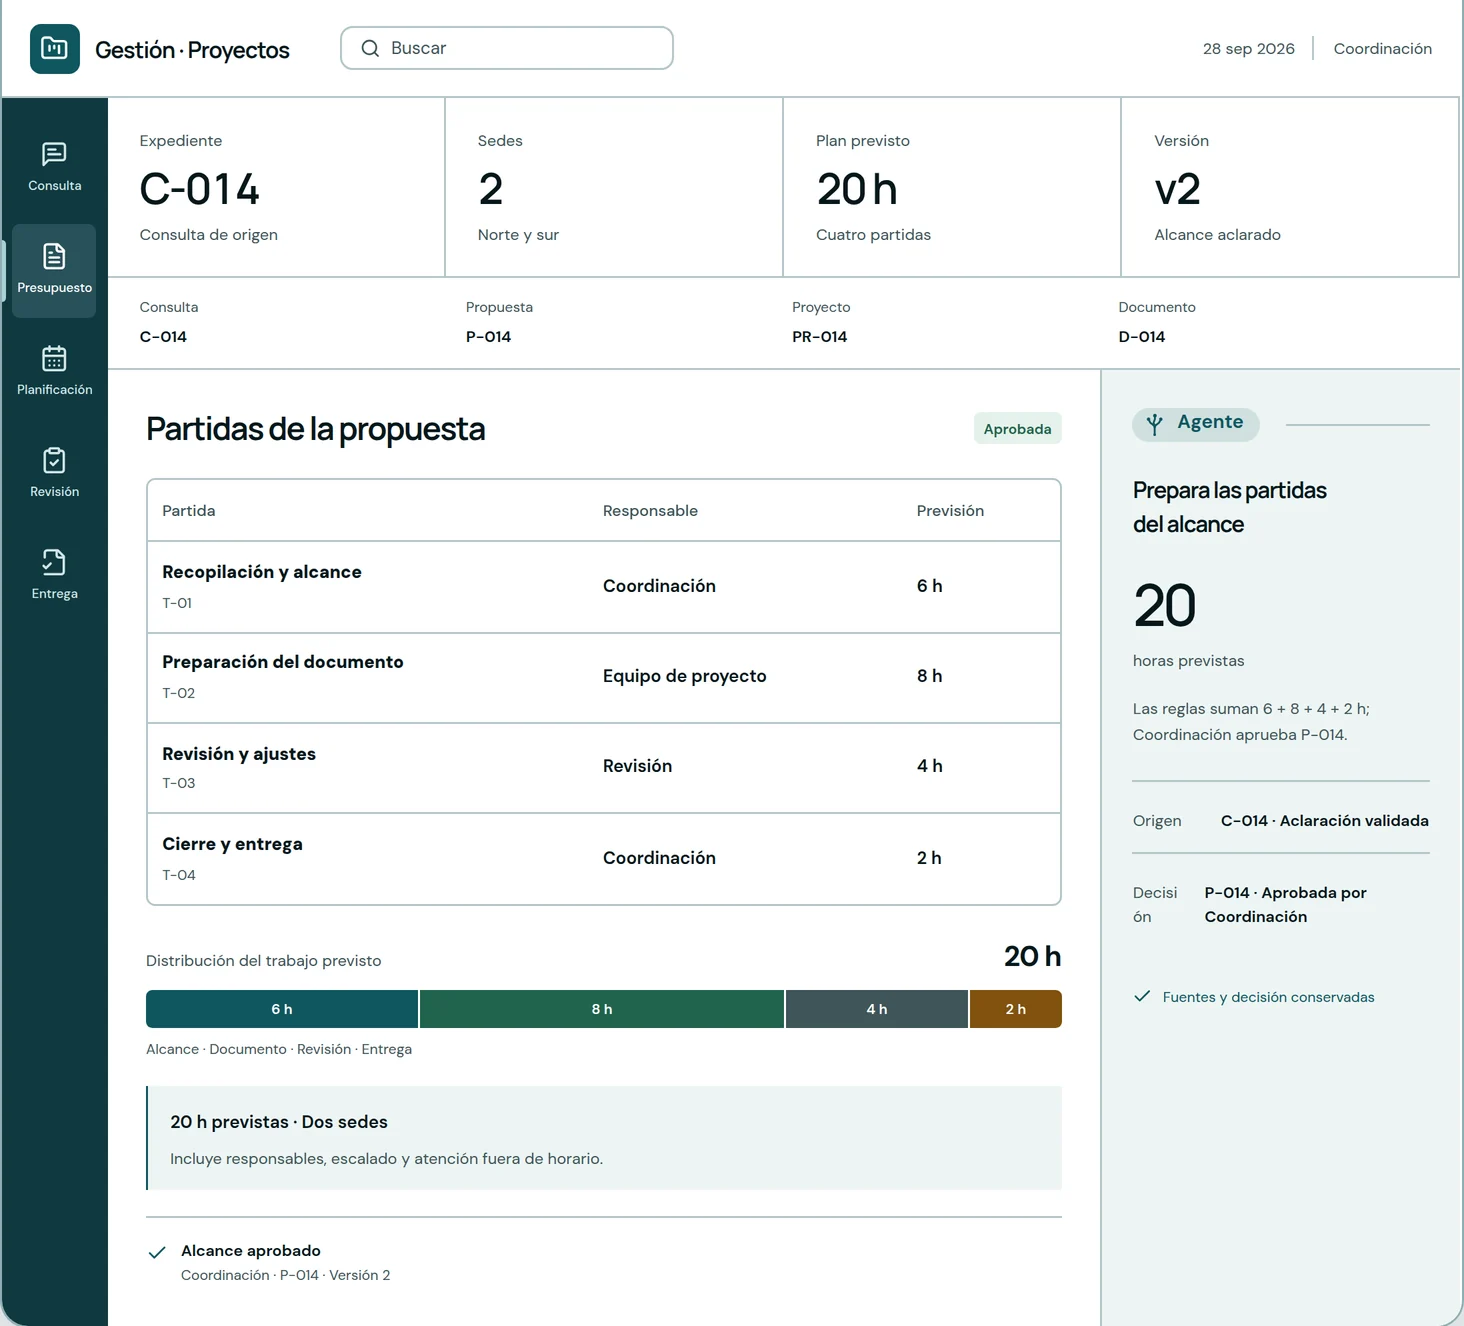
Task: Click the Partida column header
Action: coord(189,511)
